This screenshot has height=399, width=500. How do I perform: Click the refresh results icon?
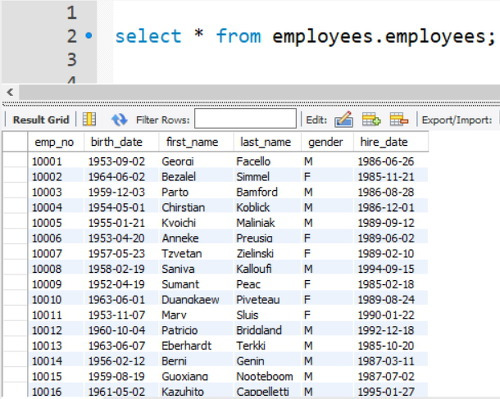(119, 119)
